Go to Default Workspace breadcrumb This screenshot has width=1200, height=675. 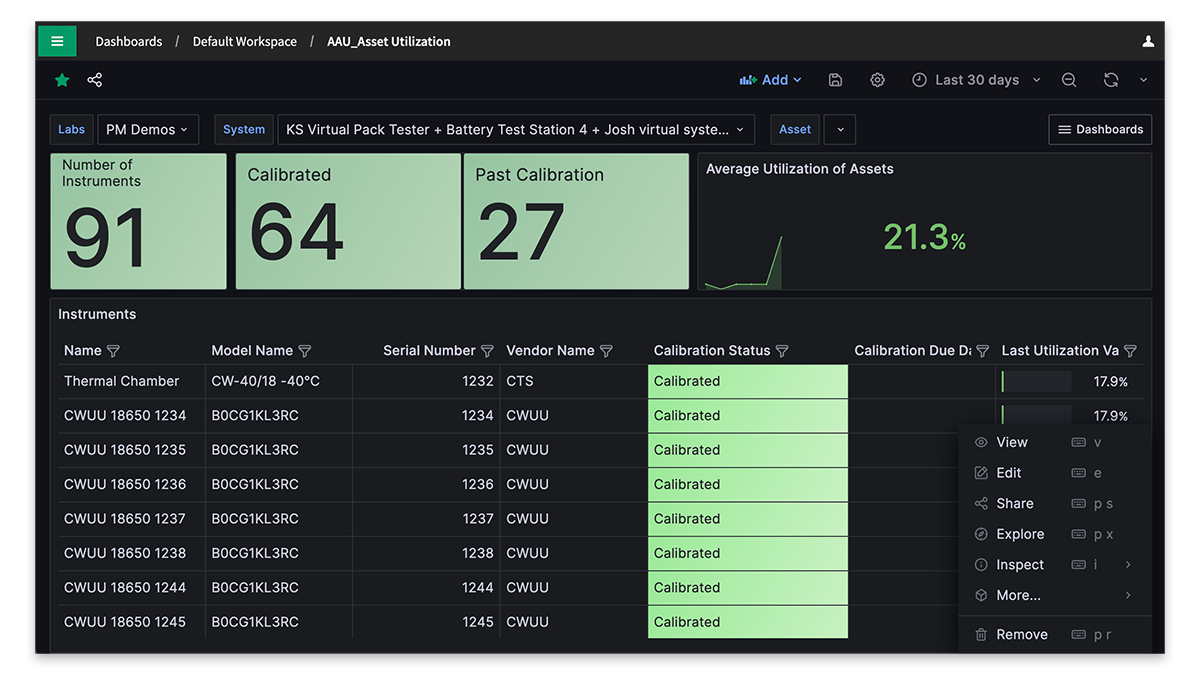[x=245, y=42]
